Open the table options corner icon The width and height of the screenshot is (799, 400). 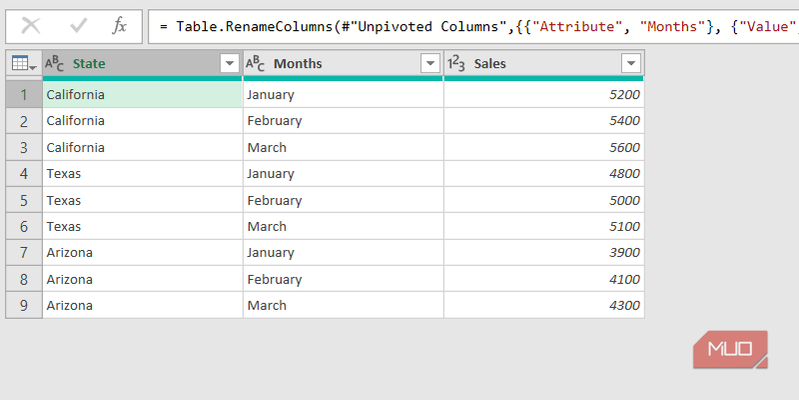[x=23, y=64]
